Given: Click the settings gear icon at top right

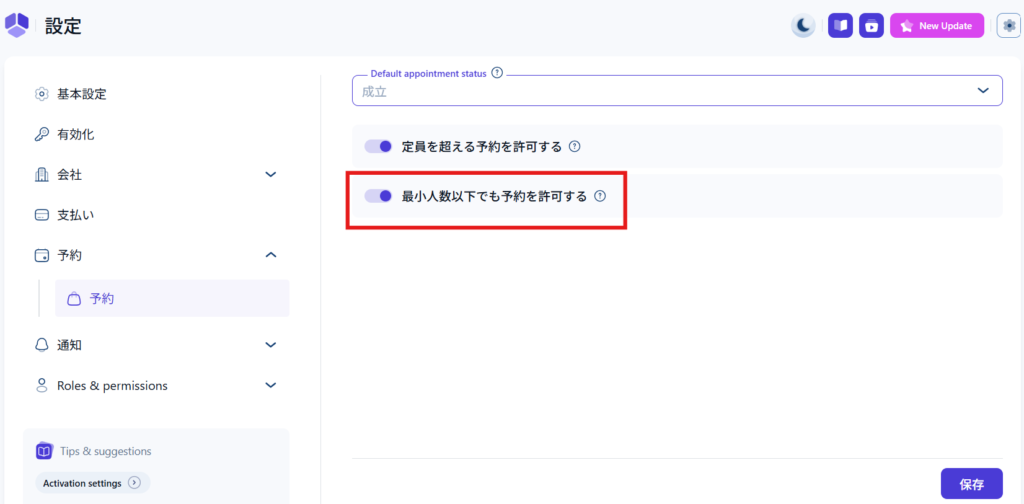Looking at the screenshot, I should (x=1008, y=26).
